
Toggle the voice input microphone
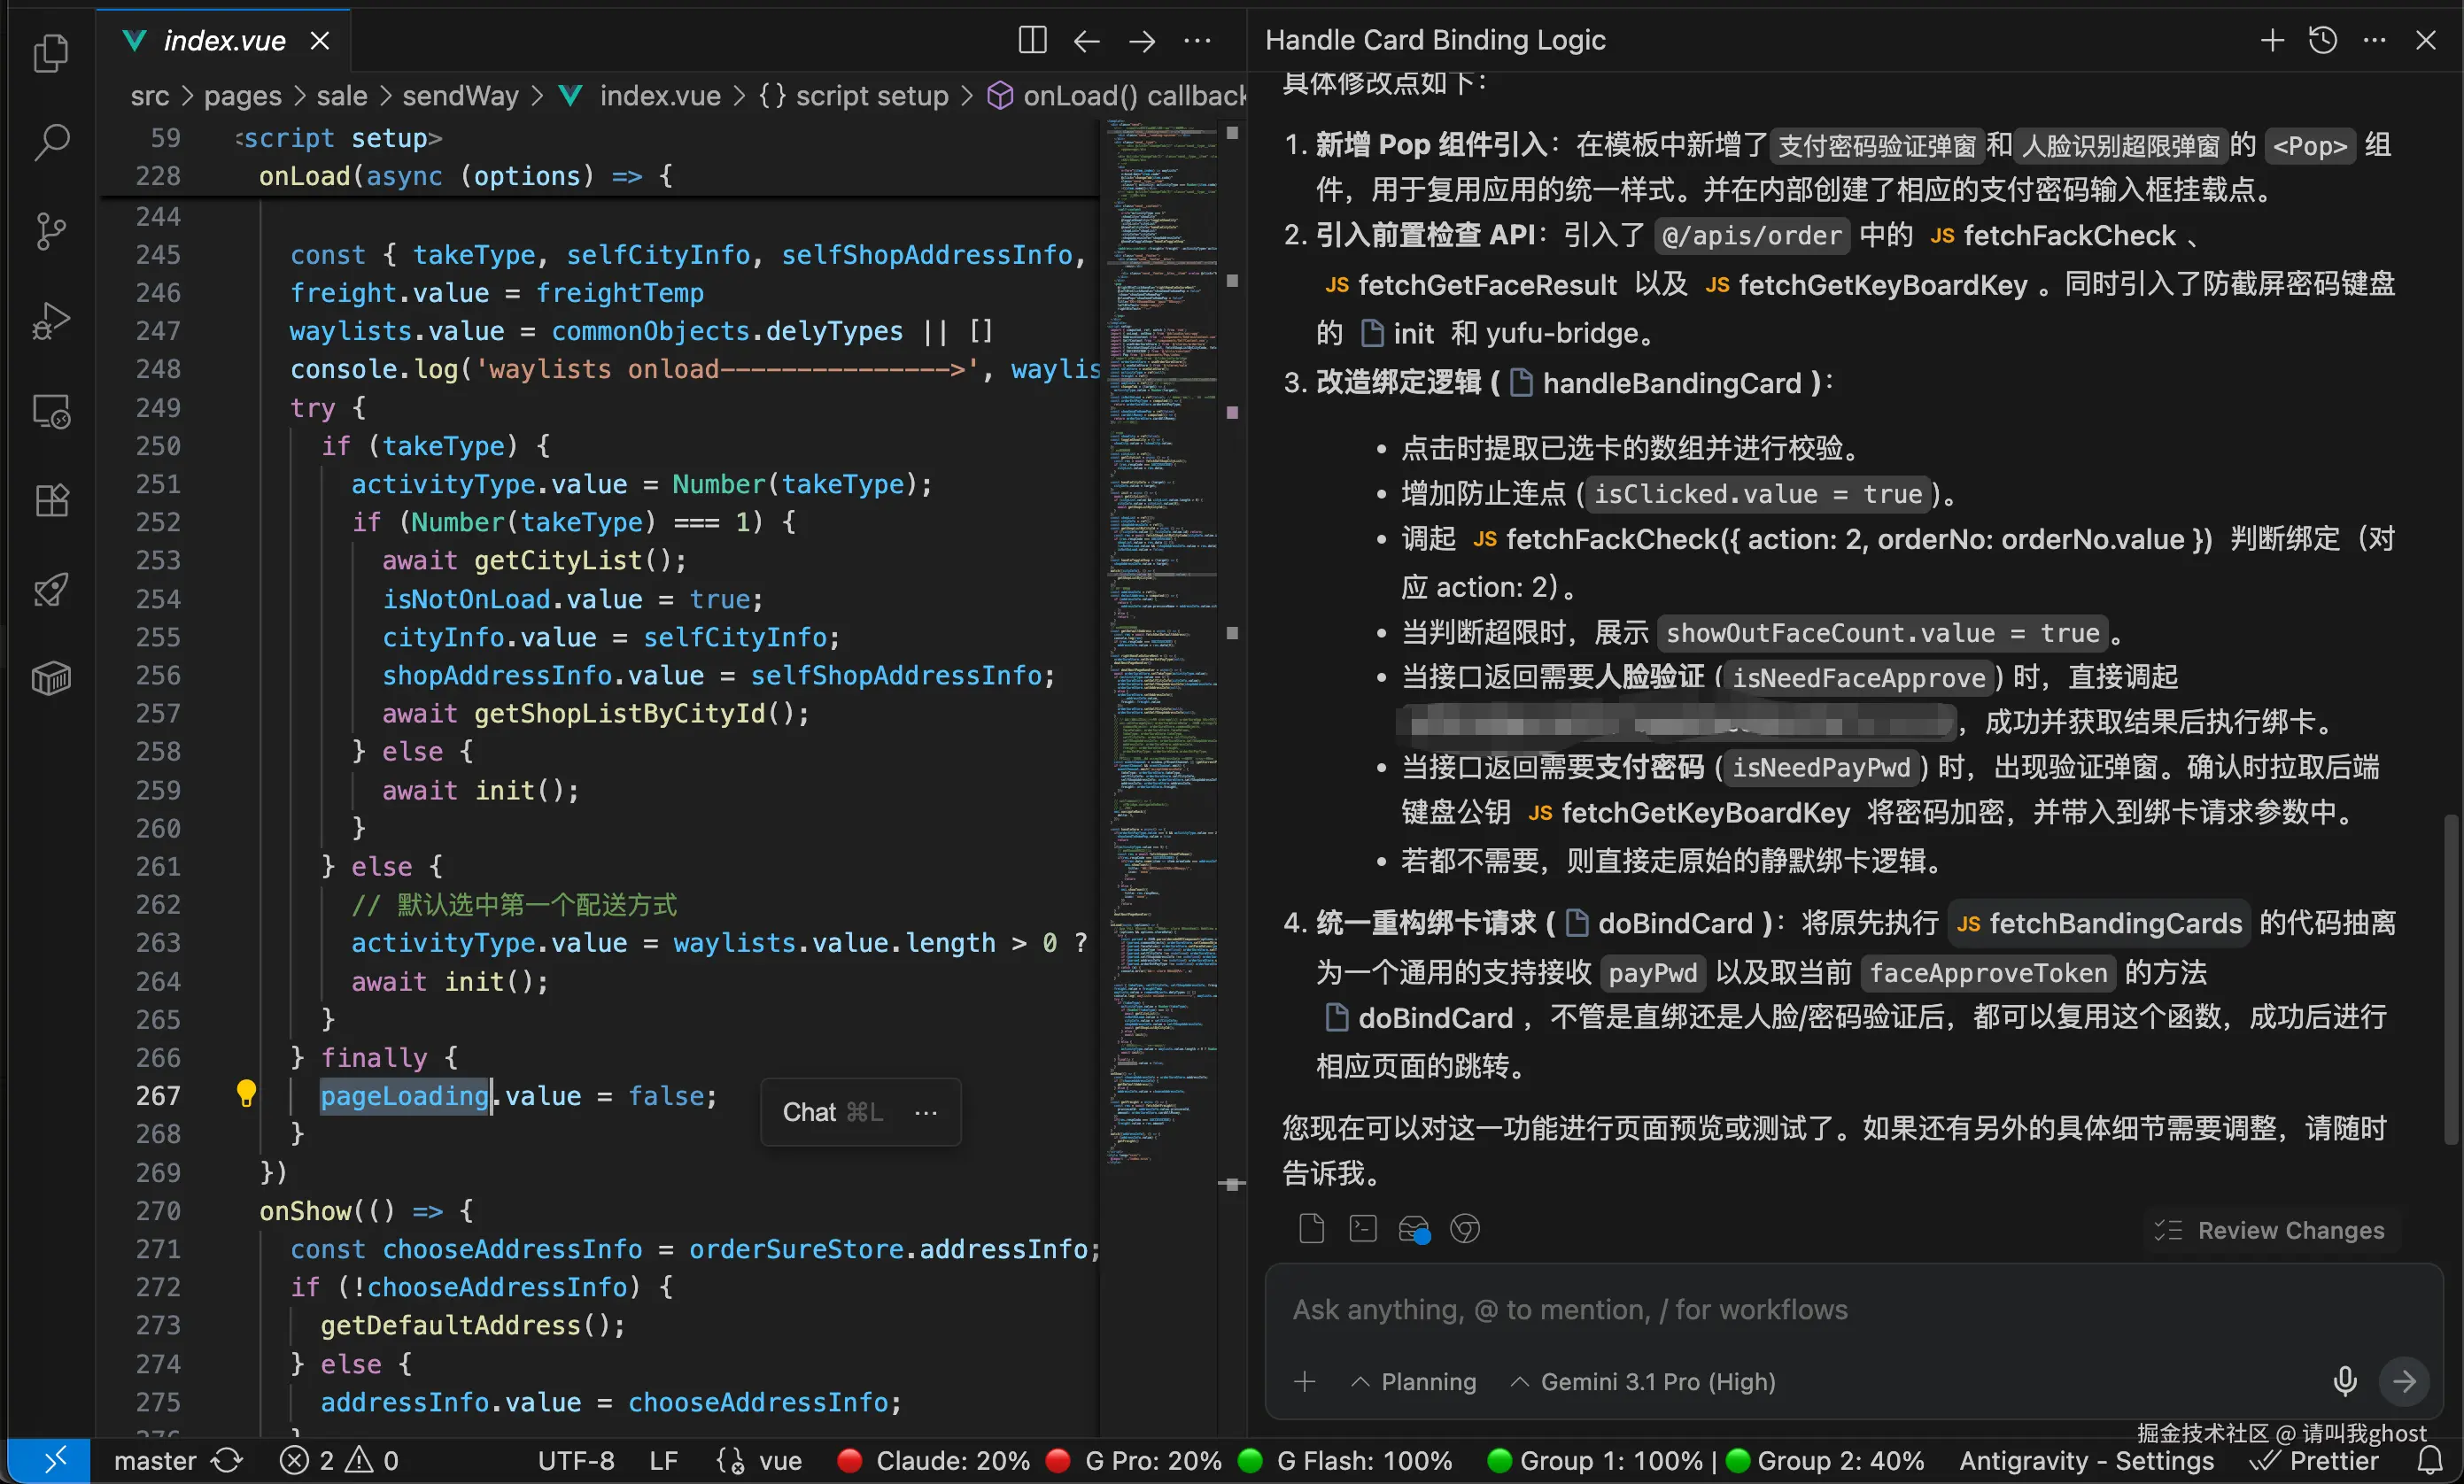(x=2344, y=1381)
